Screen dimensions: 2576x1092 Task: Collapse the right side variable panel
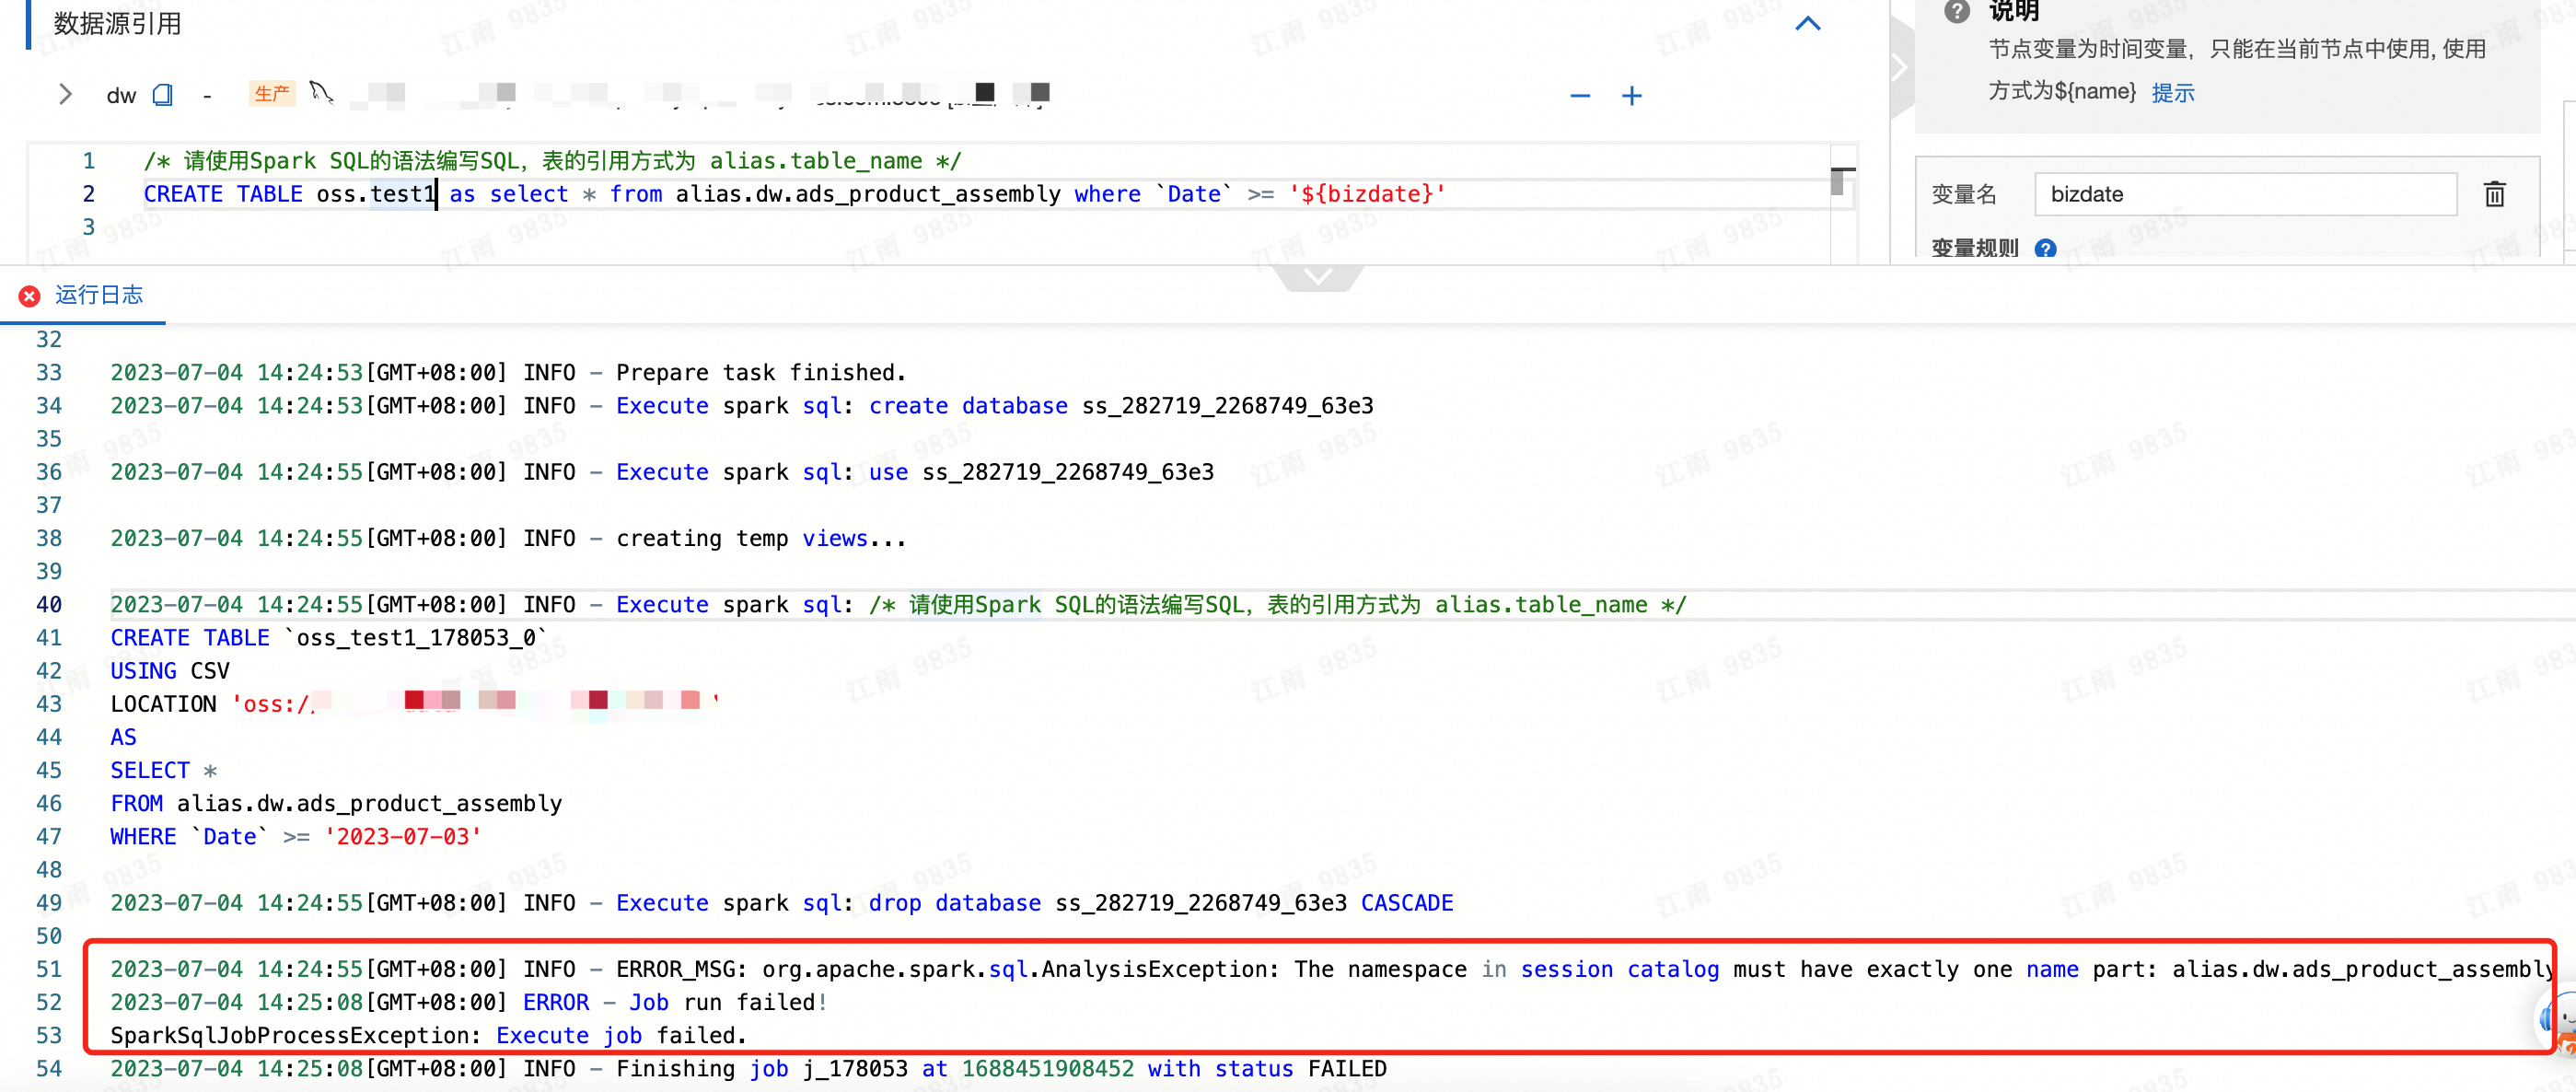coord(1900,68)
